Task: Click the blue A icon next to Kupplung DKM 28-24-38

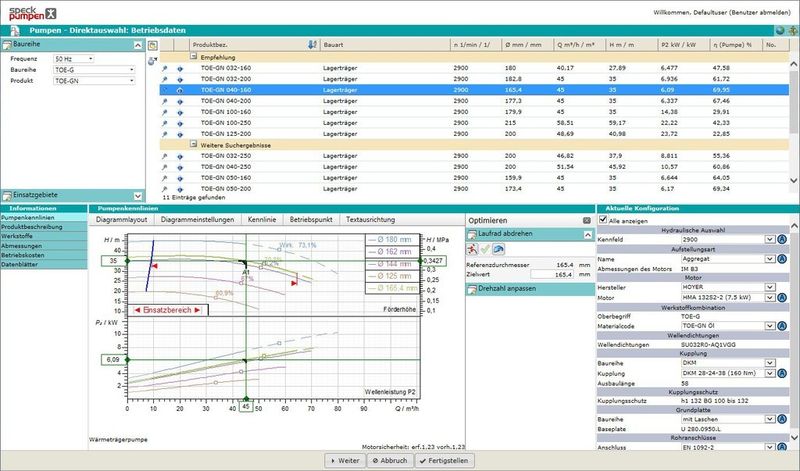Action: click(x=782, y=373)
